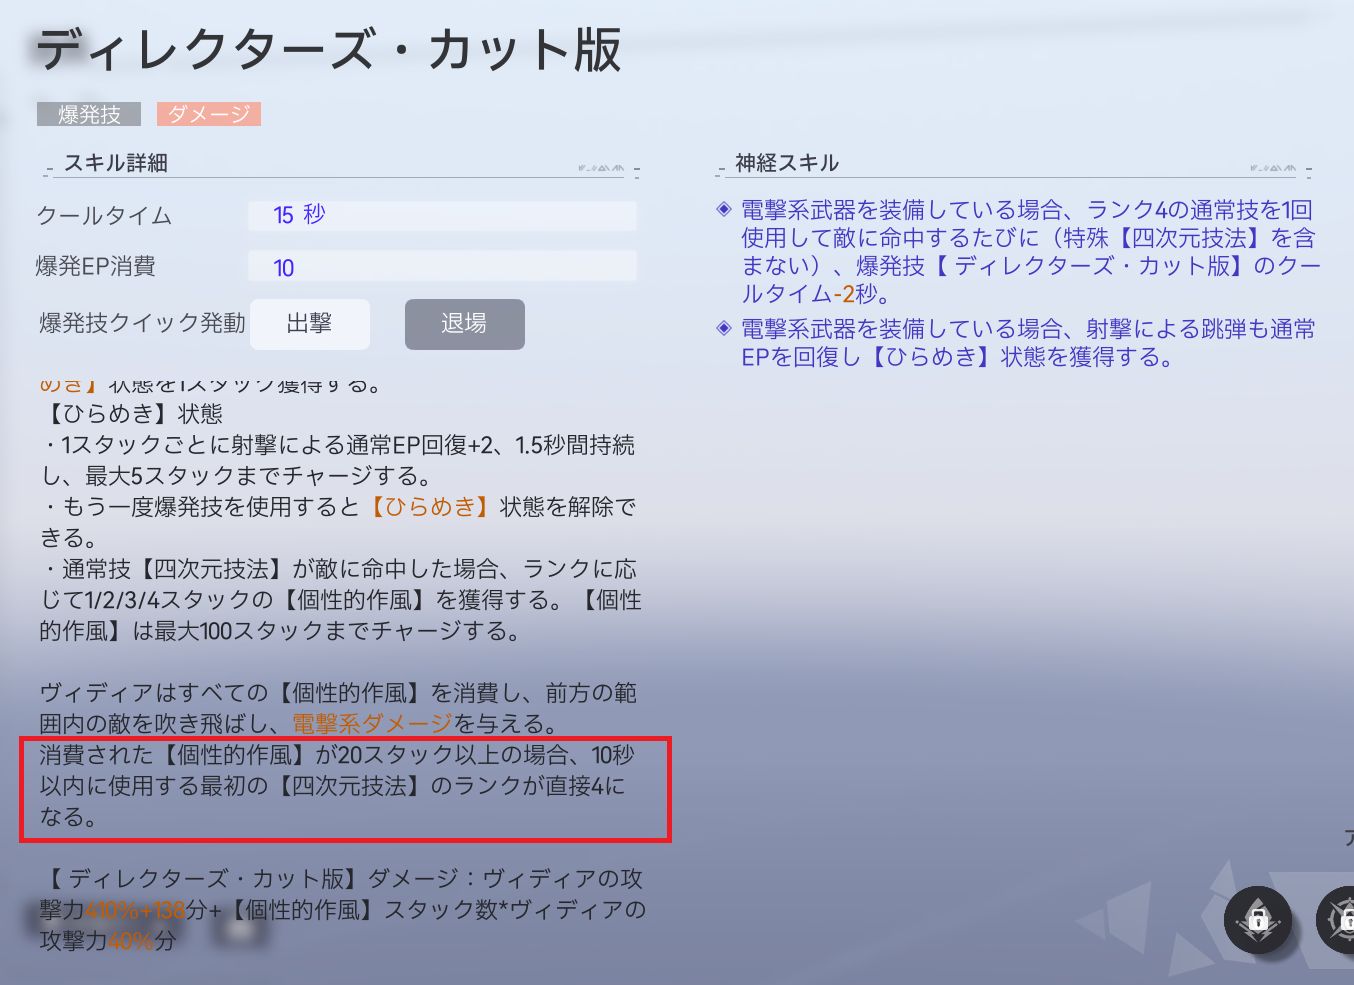Click the クールタイム-2秒 neural skill text

pos(815,294)
